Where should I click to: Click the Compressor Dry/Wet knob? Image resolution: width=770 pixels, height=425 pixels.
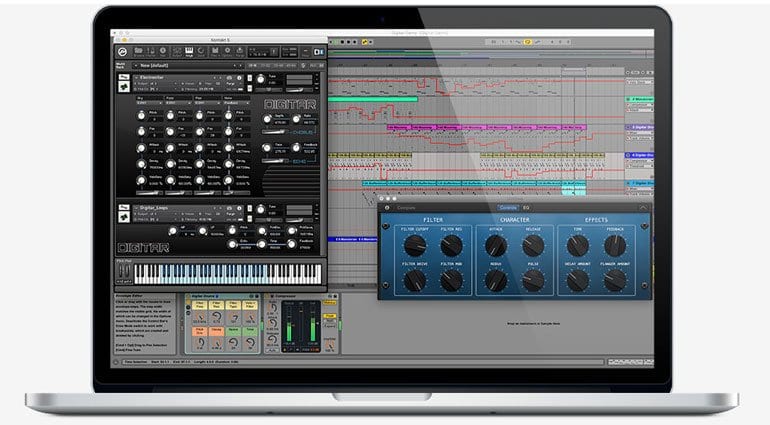[330, 346]
